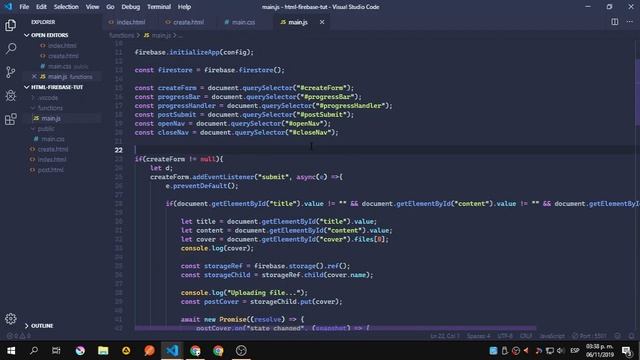The width and height of the screenshot is (640, 360).
Task: Open the Manage gear icon
Action: [11, 319]
